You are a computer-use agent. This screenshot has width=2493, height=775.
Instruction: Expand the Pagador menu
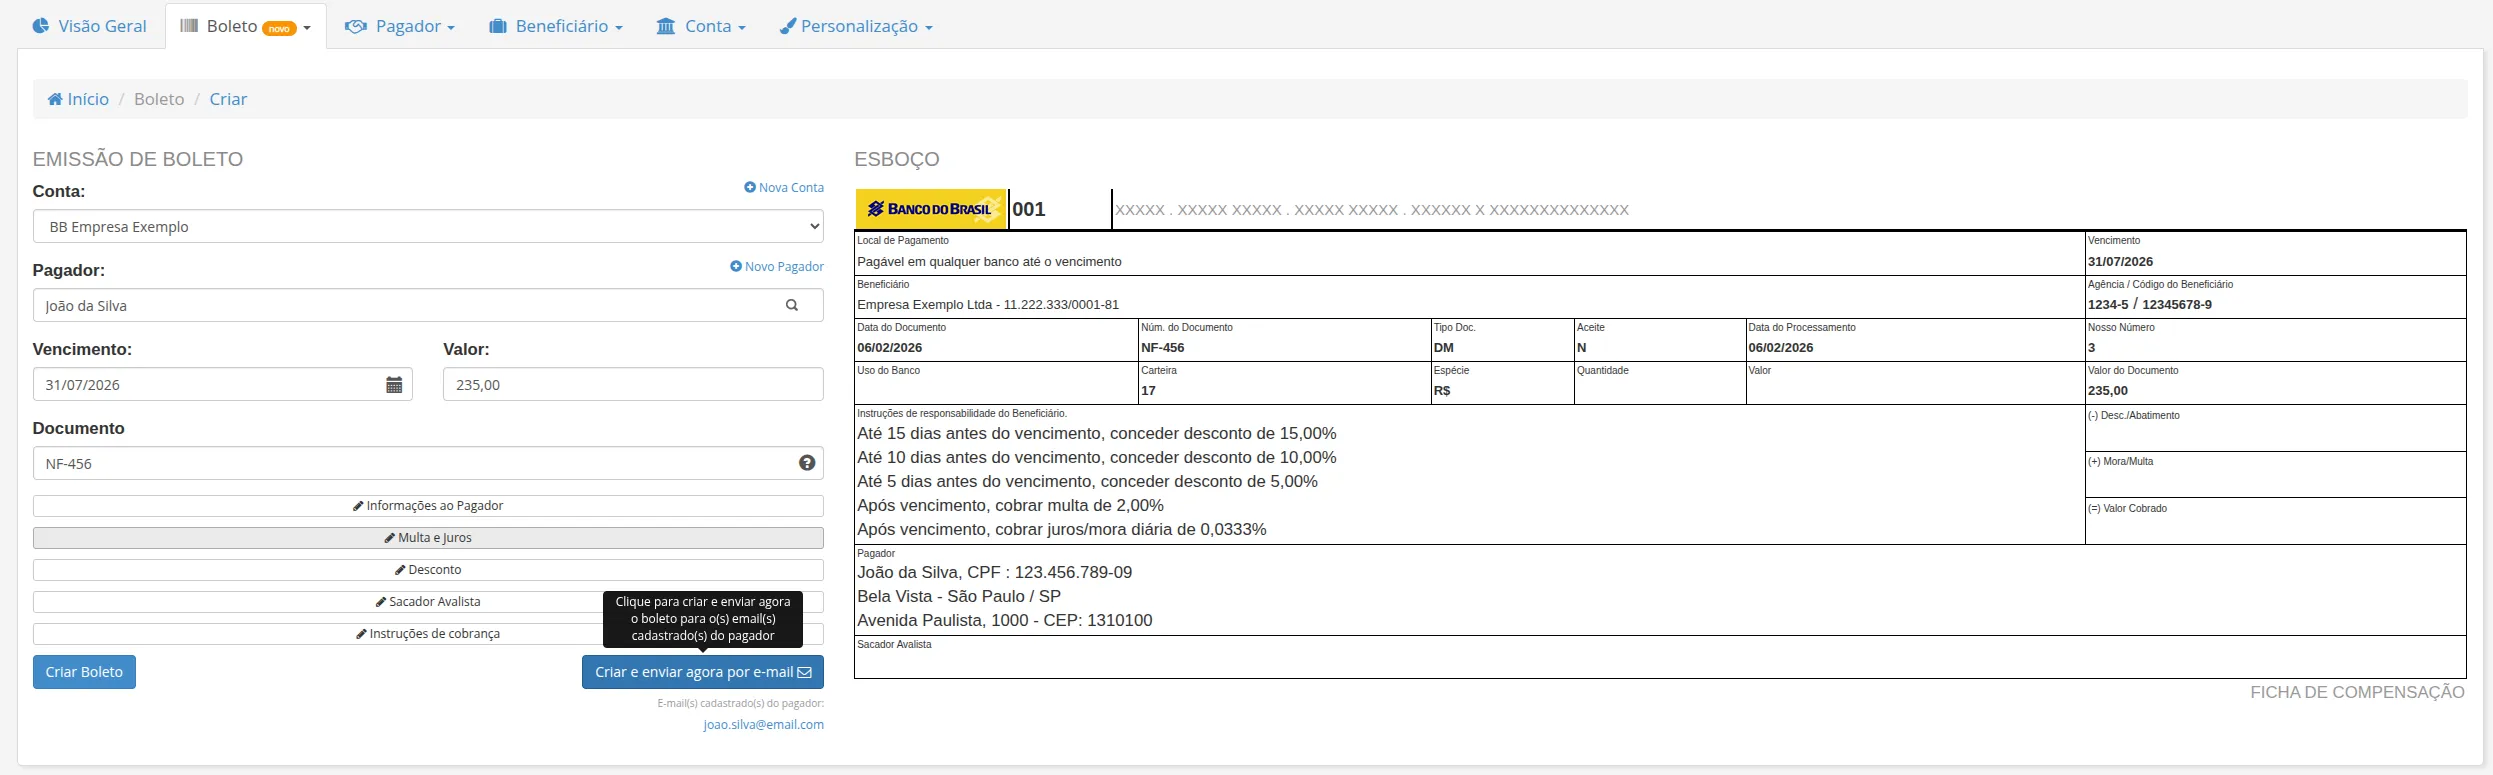[400, 26]
